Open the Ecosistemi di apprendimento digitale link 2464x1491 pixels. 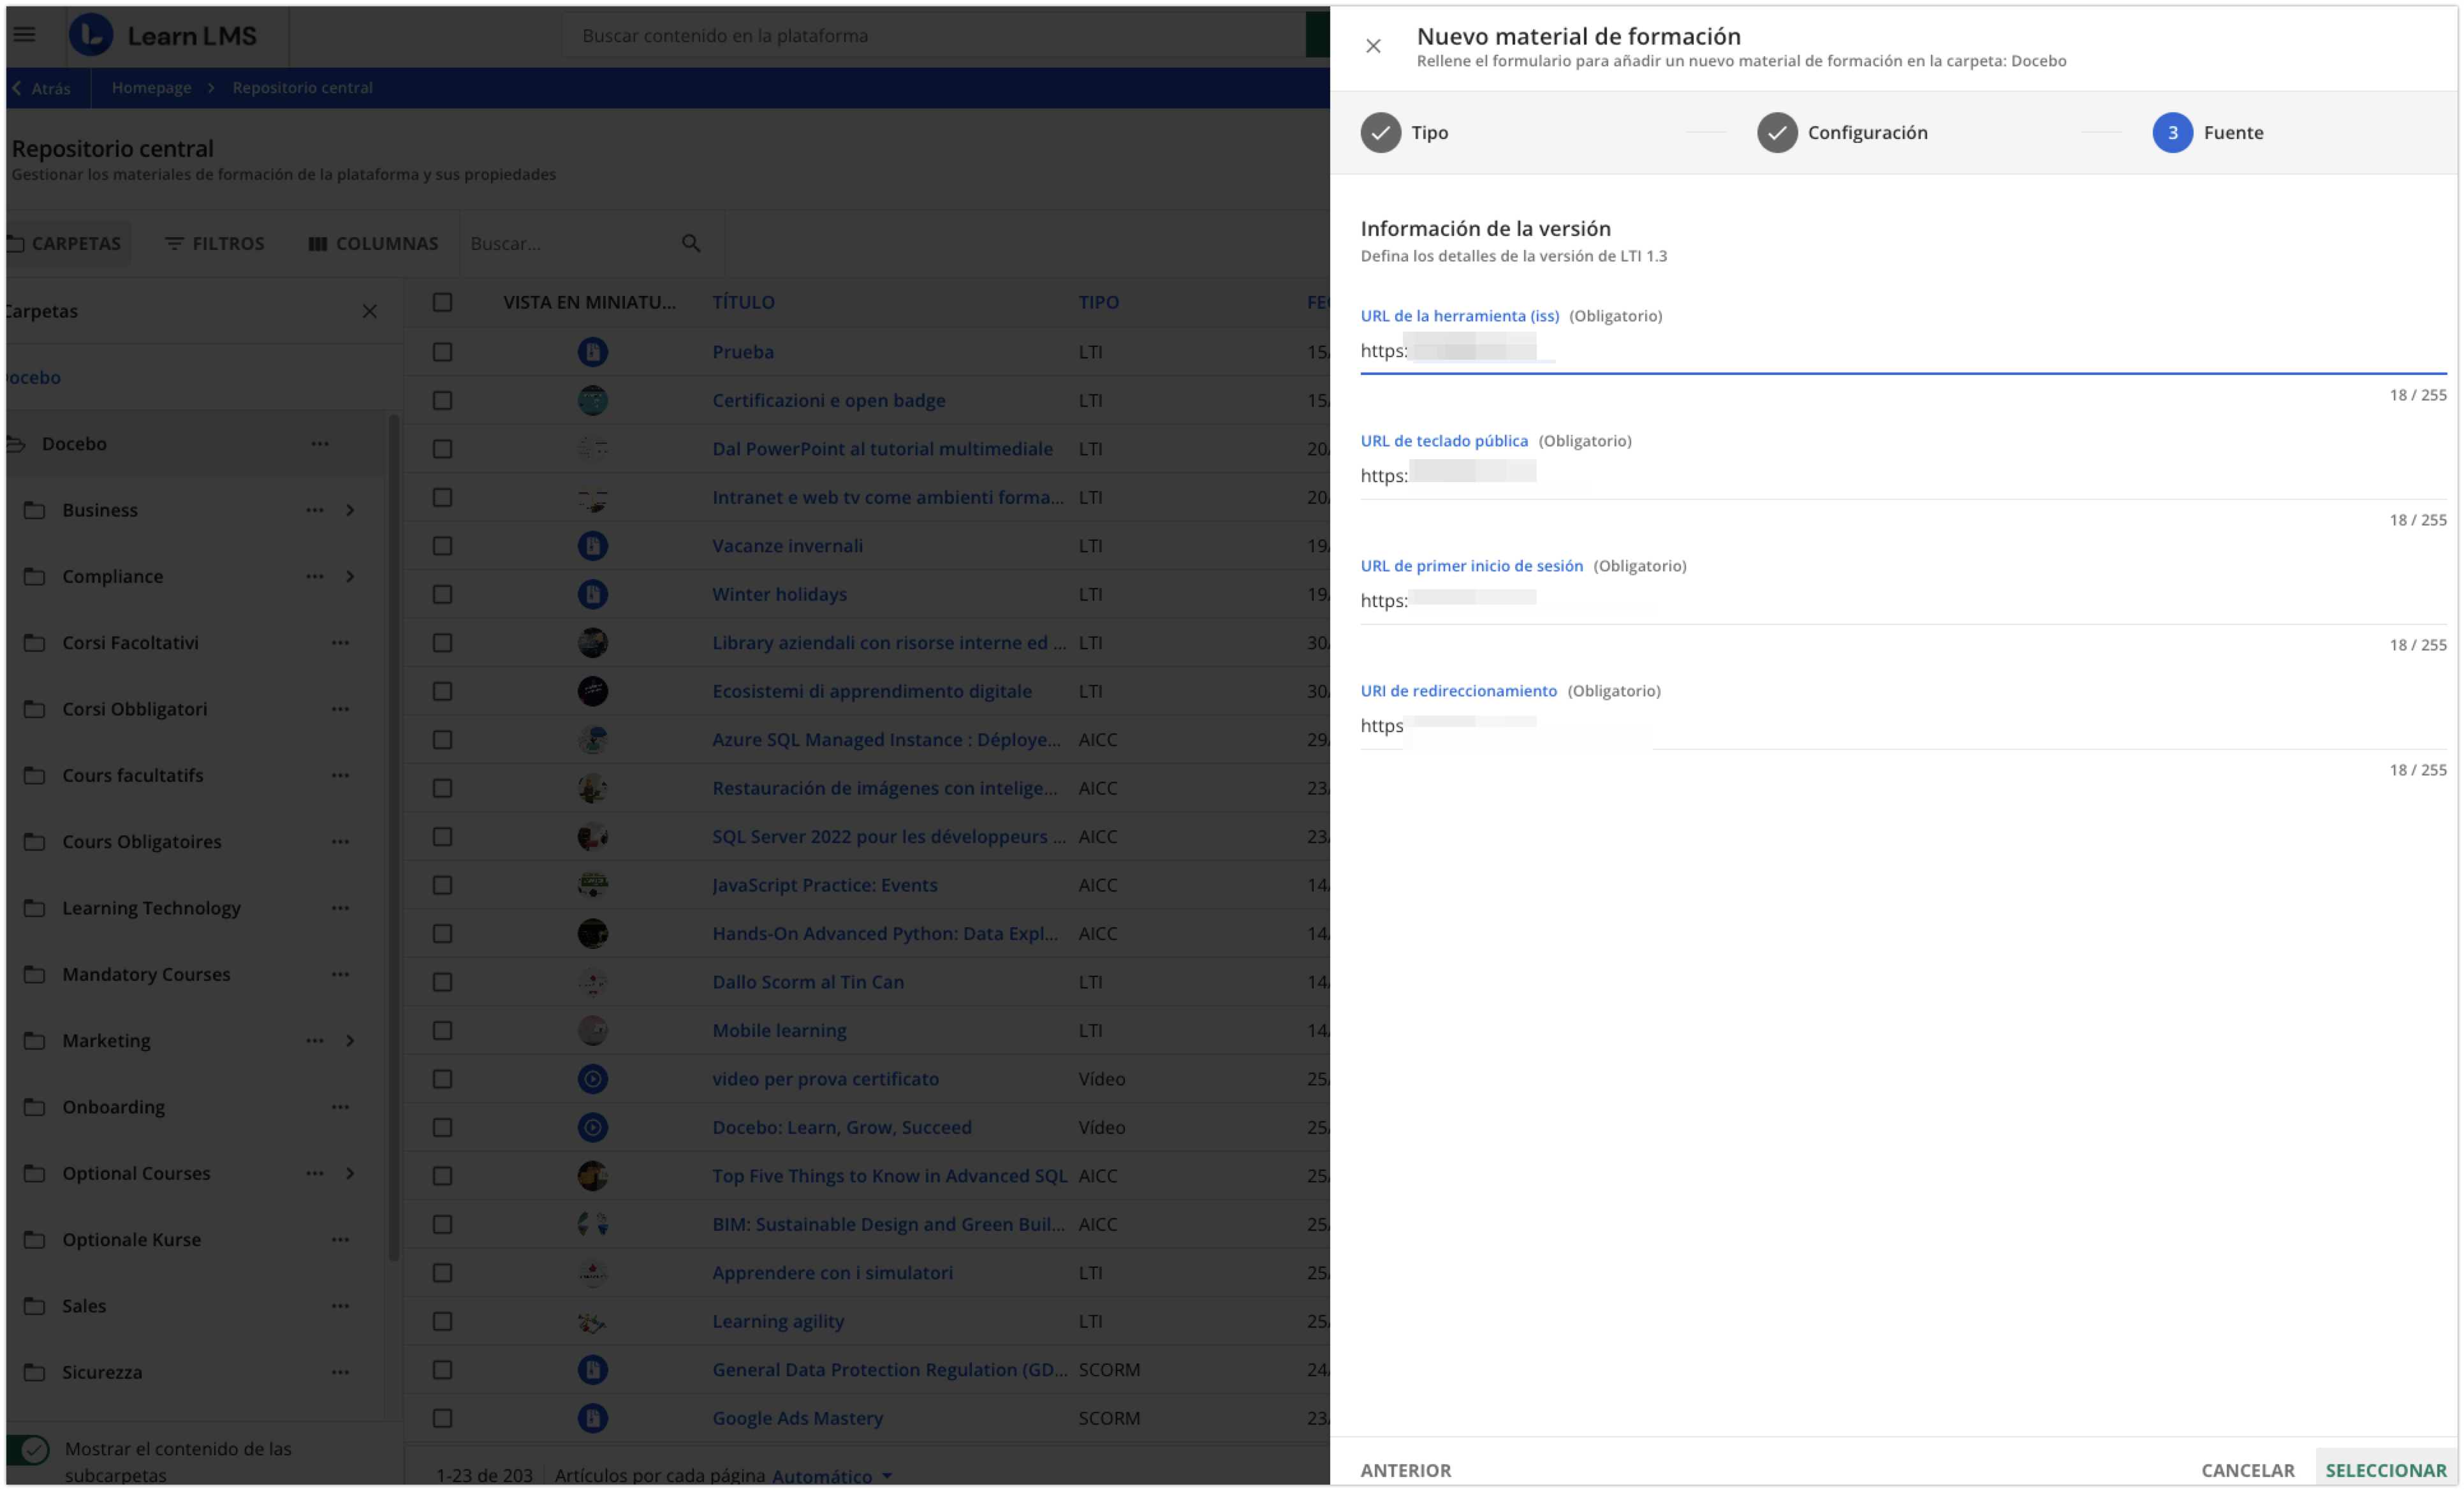[871, 691]
